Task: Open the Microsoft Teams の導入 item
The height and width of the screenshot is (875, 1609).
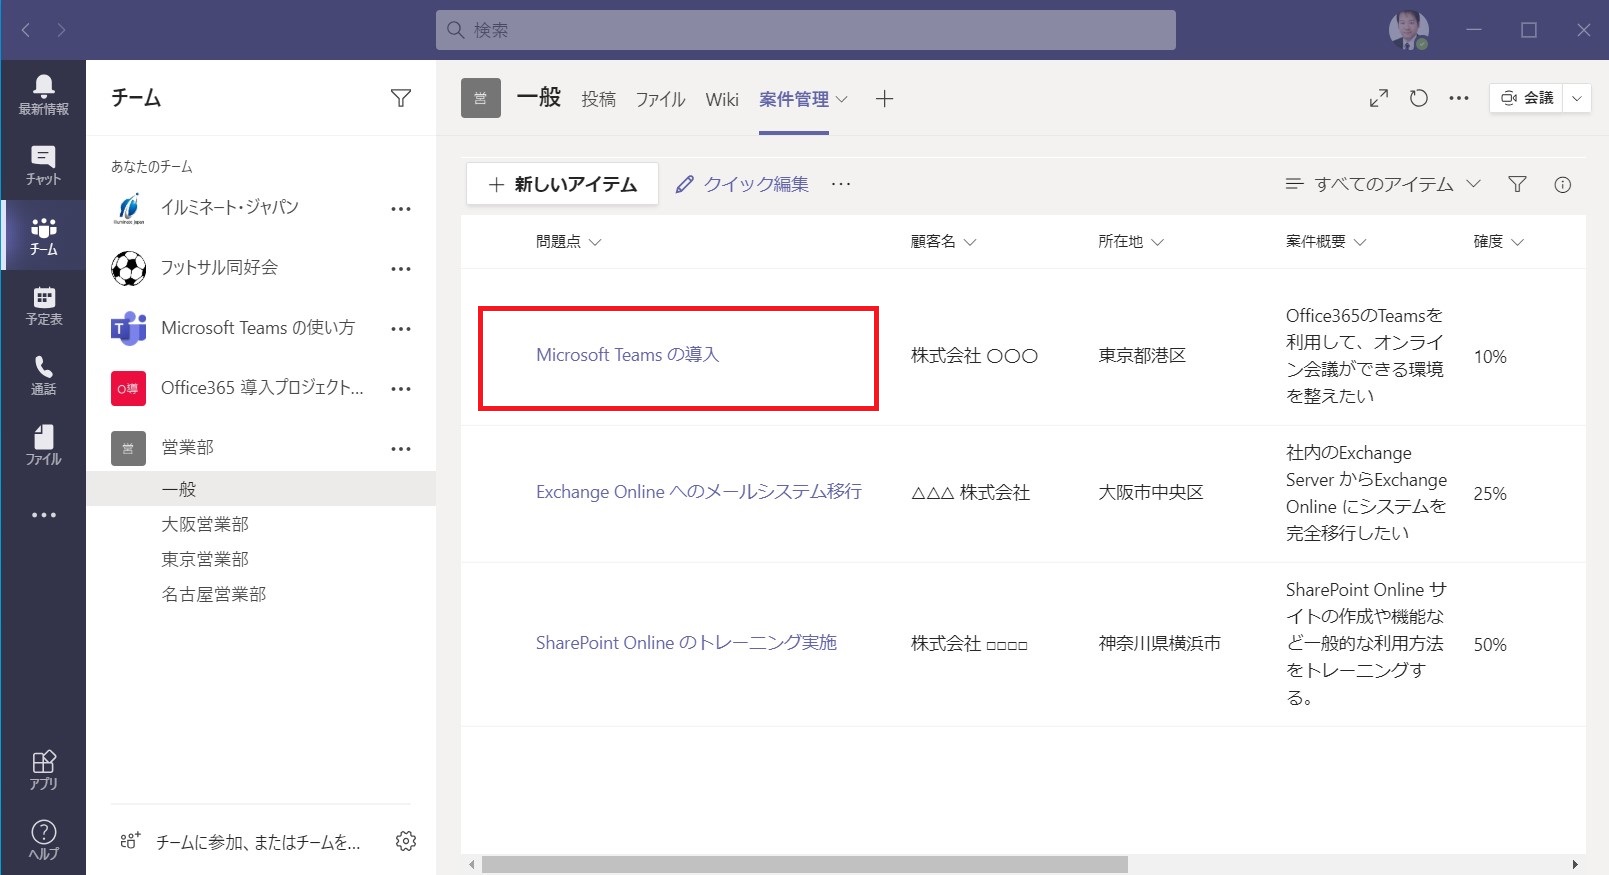Action: point(627,355)
